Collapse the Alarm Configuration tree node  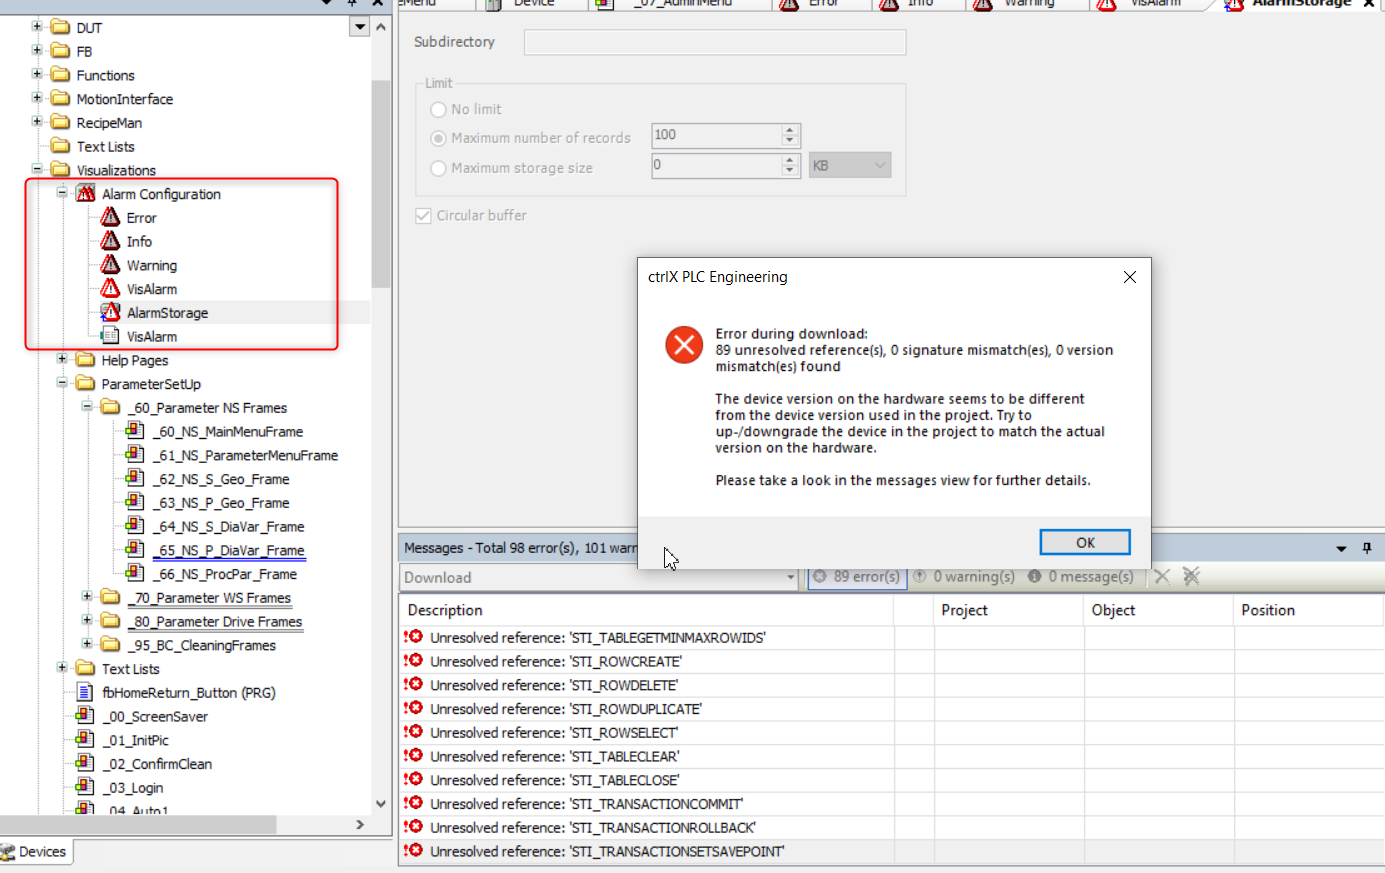(62, 193)
